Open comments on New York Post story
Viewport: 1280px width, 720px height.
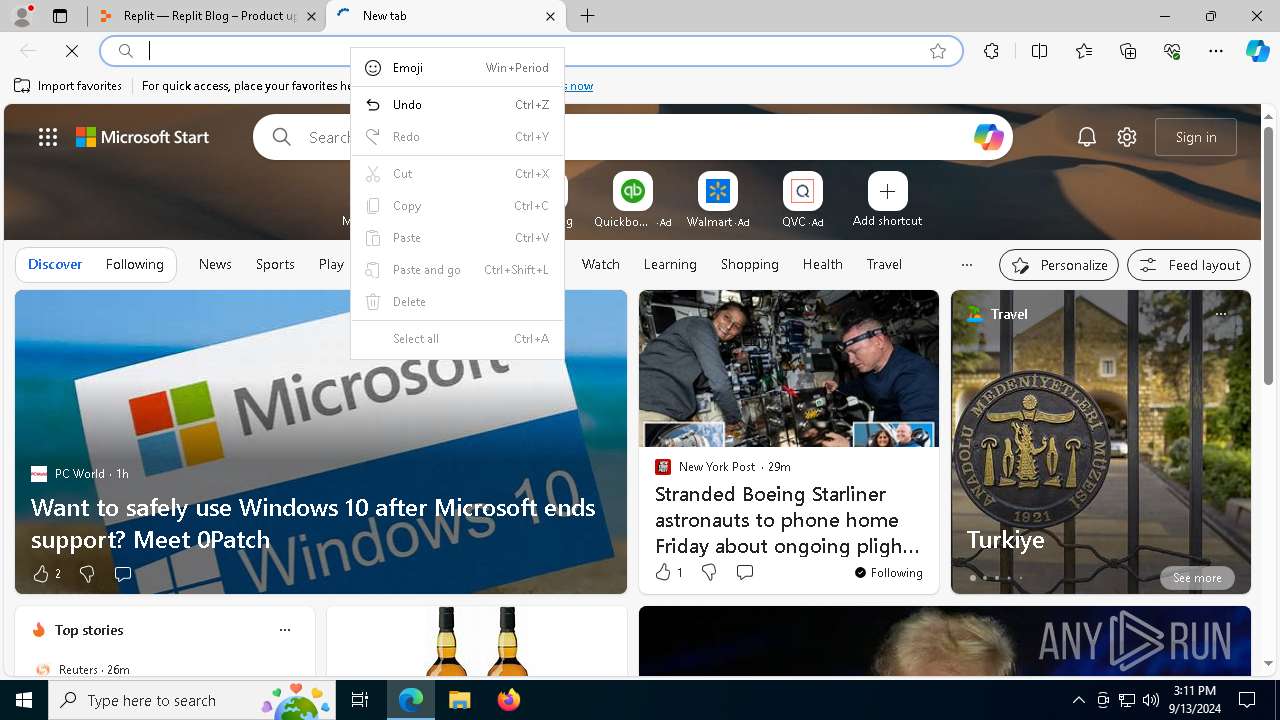(744, 572)
